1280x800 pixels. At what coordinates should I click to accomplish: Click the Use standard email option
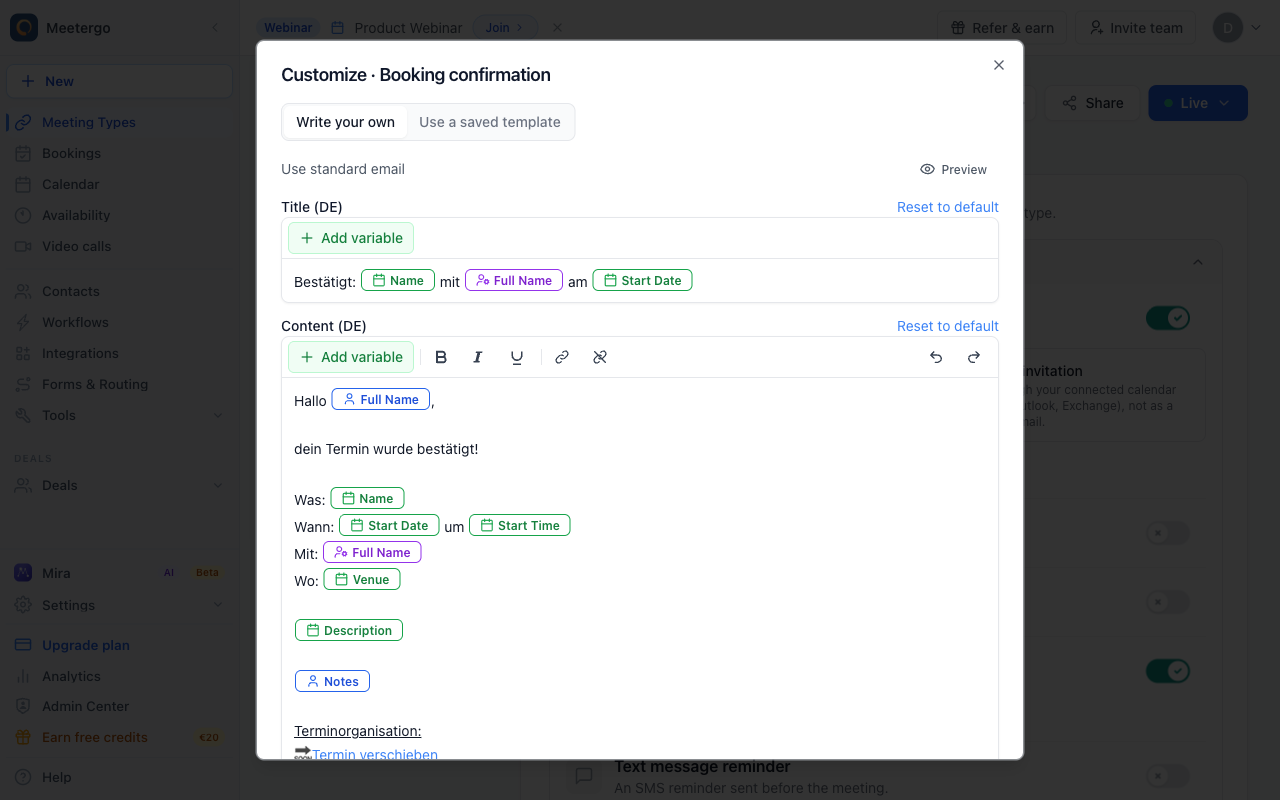coord(343,169)
